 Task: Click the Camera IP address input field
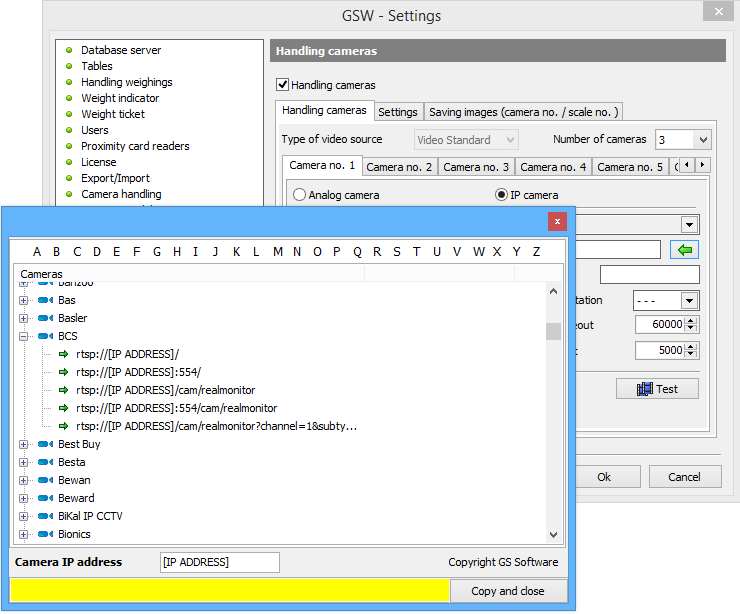pos(220,562)
